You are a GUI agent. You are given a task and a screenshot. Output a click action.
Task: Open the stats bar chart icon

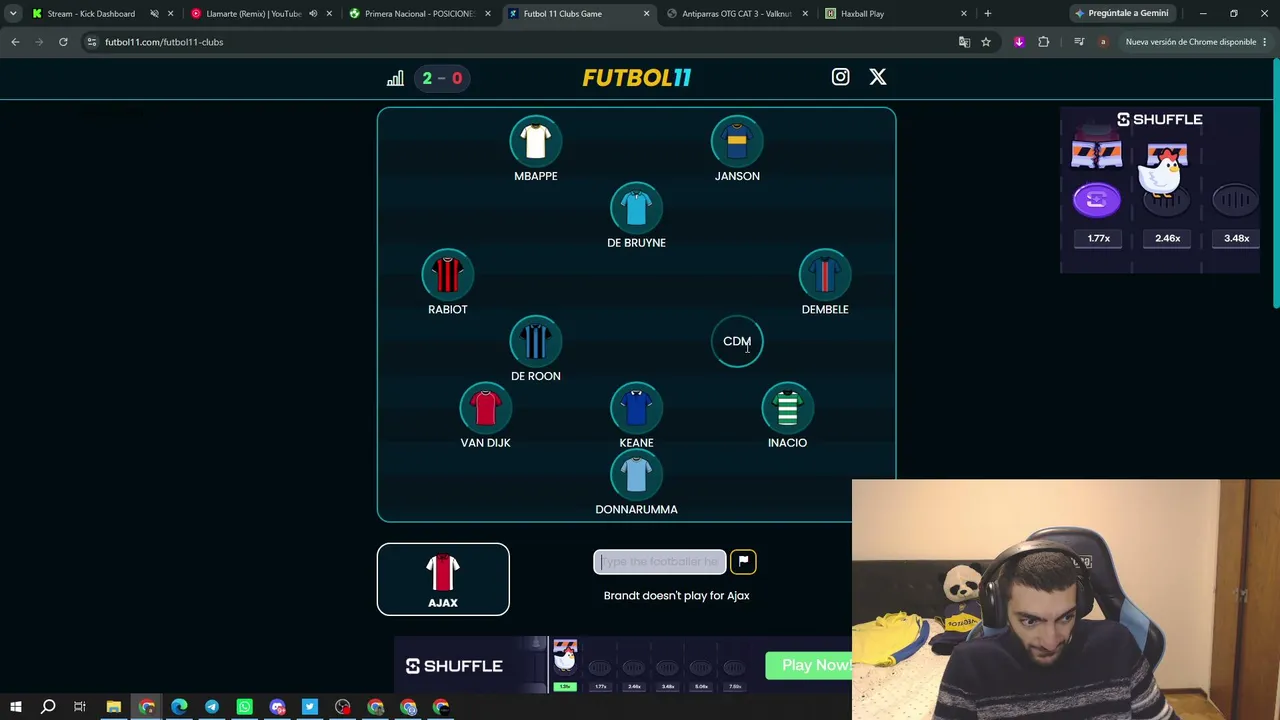pyautogui.click(x=395, y=78)
